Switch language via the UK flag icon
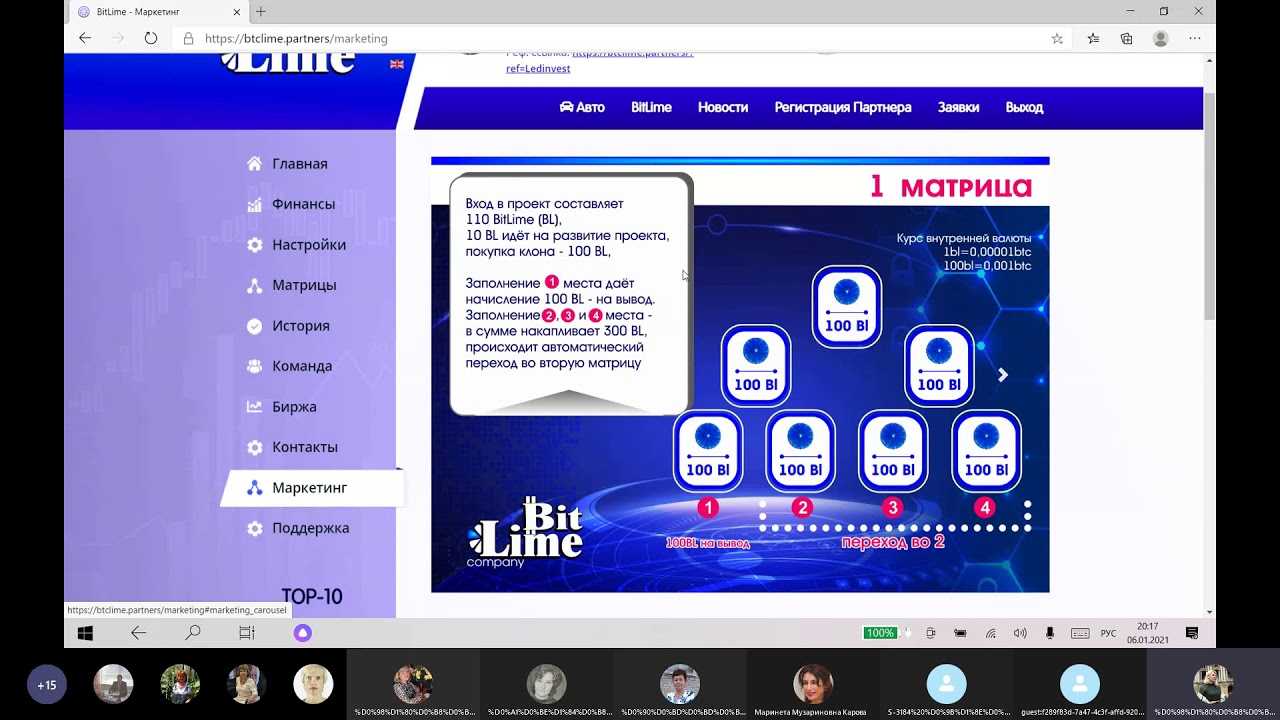Viewport: 1280px width, 720px height. 397,64
